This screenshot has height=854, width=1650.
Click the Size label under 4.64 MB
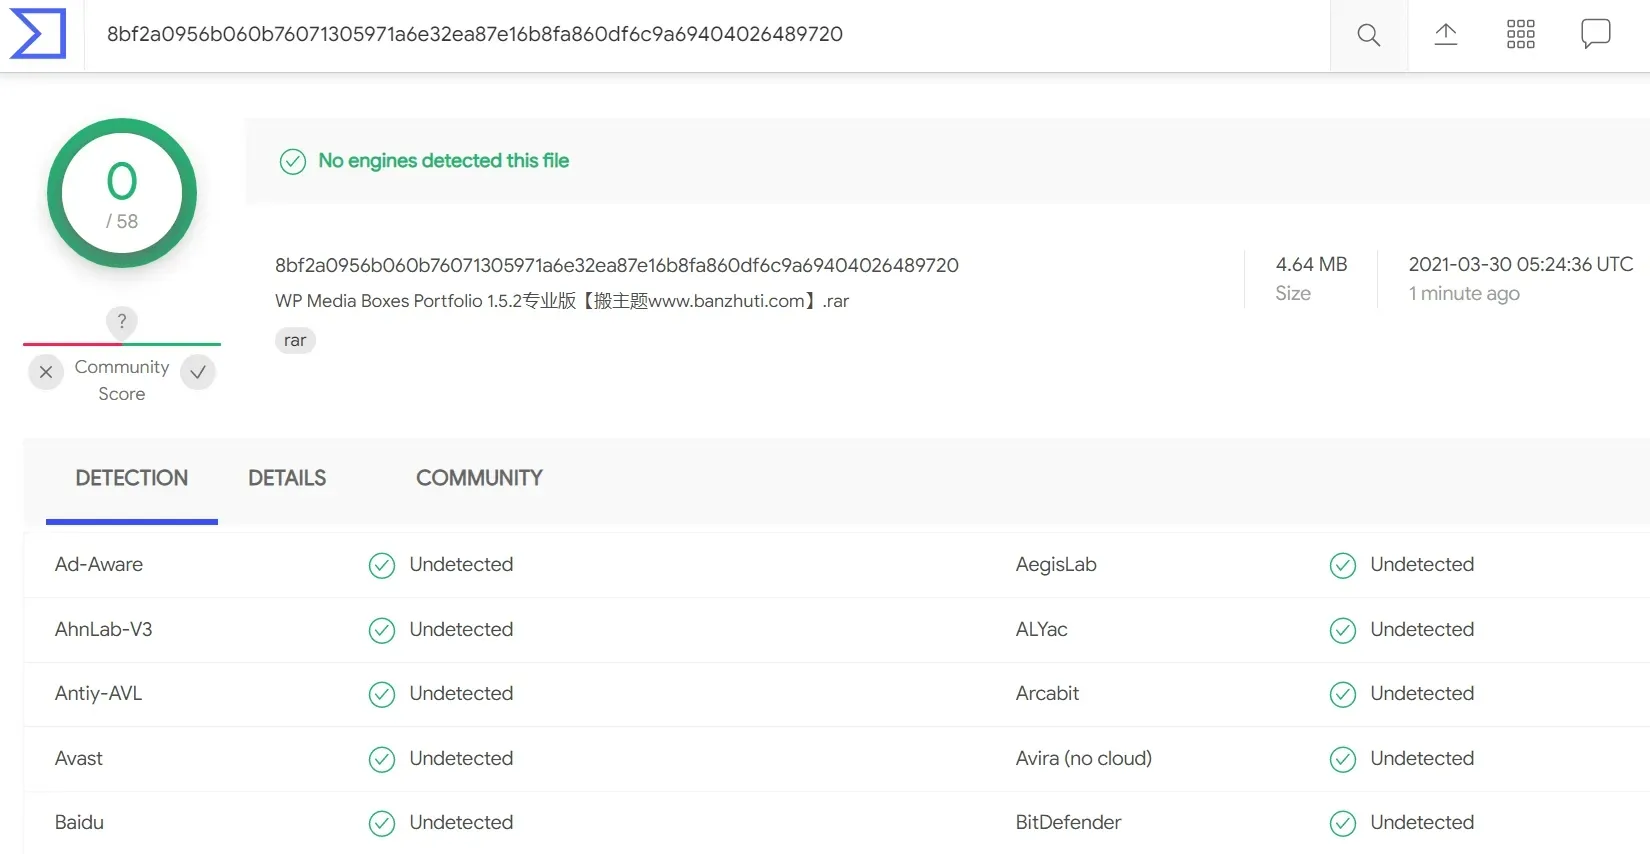[x=1293, y=293]
